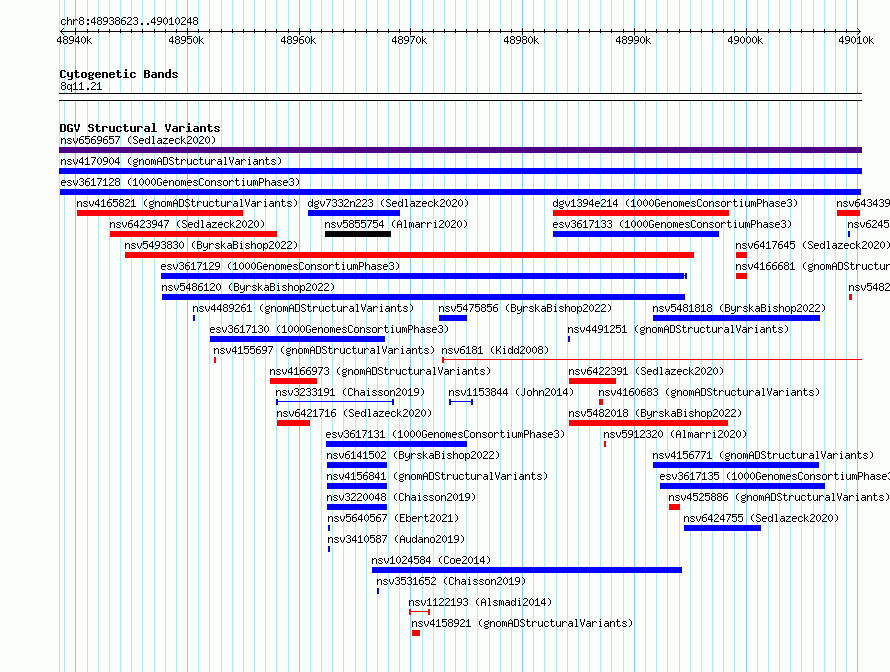
Task: Click esv3617131 variant label
Action: (446, 434)
